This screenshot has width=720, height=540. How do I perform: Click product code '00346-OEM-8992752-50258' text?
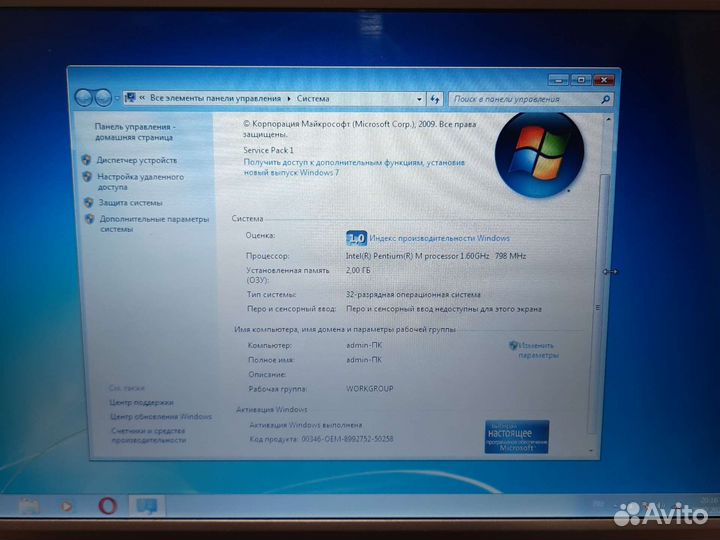347,439
